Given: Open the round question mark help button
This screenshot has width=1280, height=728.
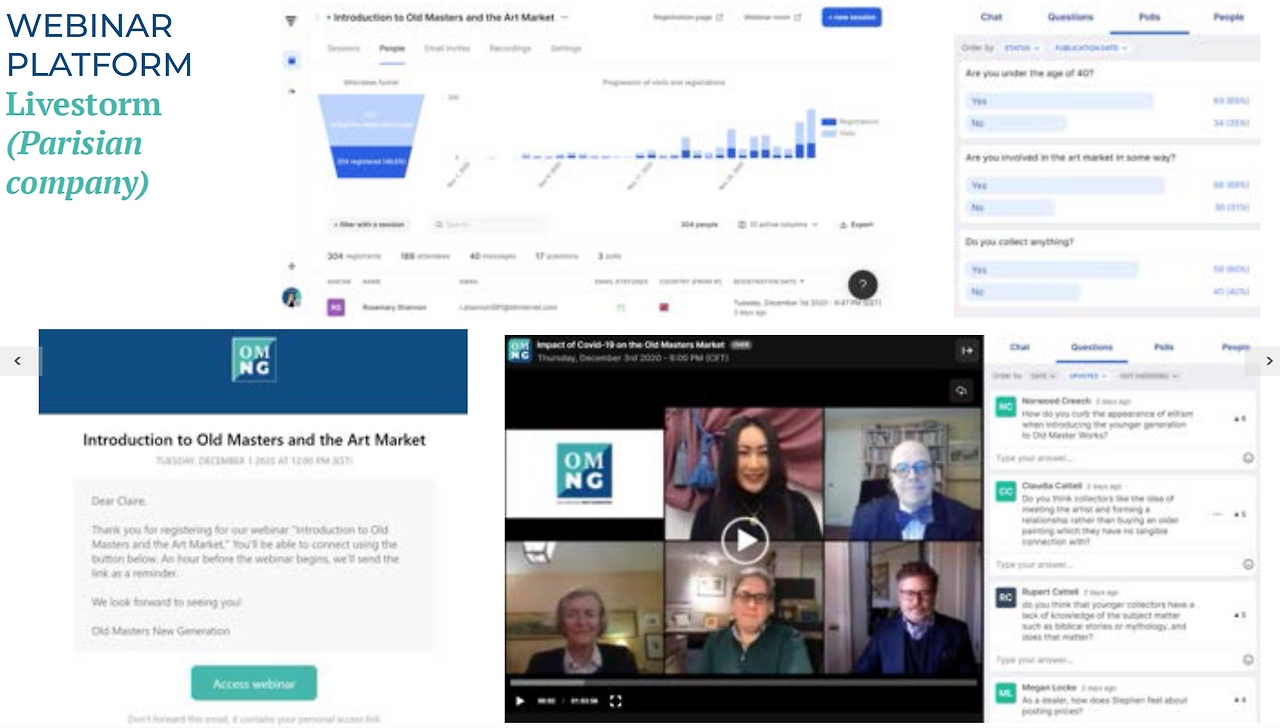Looking at the screenshot, I should click(863, 284).
